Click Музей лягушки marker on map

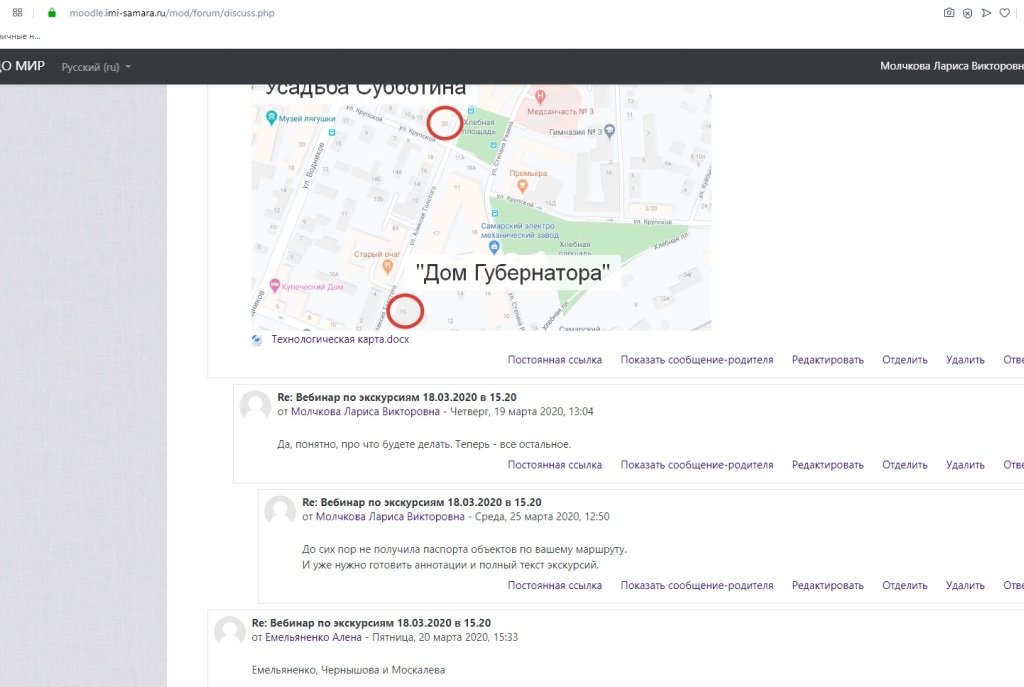click(272, 118)
